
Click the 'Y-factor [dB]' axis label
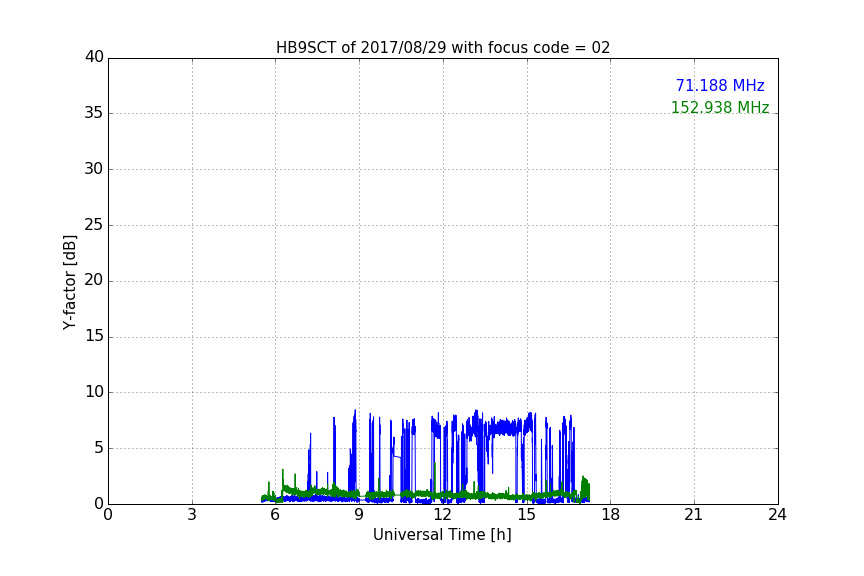[70, 282]
